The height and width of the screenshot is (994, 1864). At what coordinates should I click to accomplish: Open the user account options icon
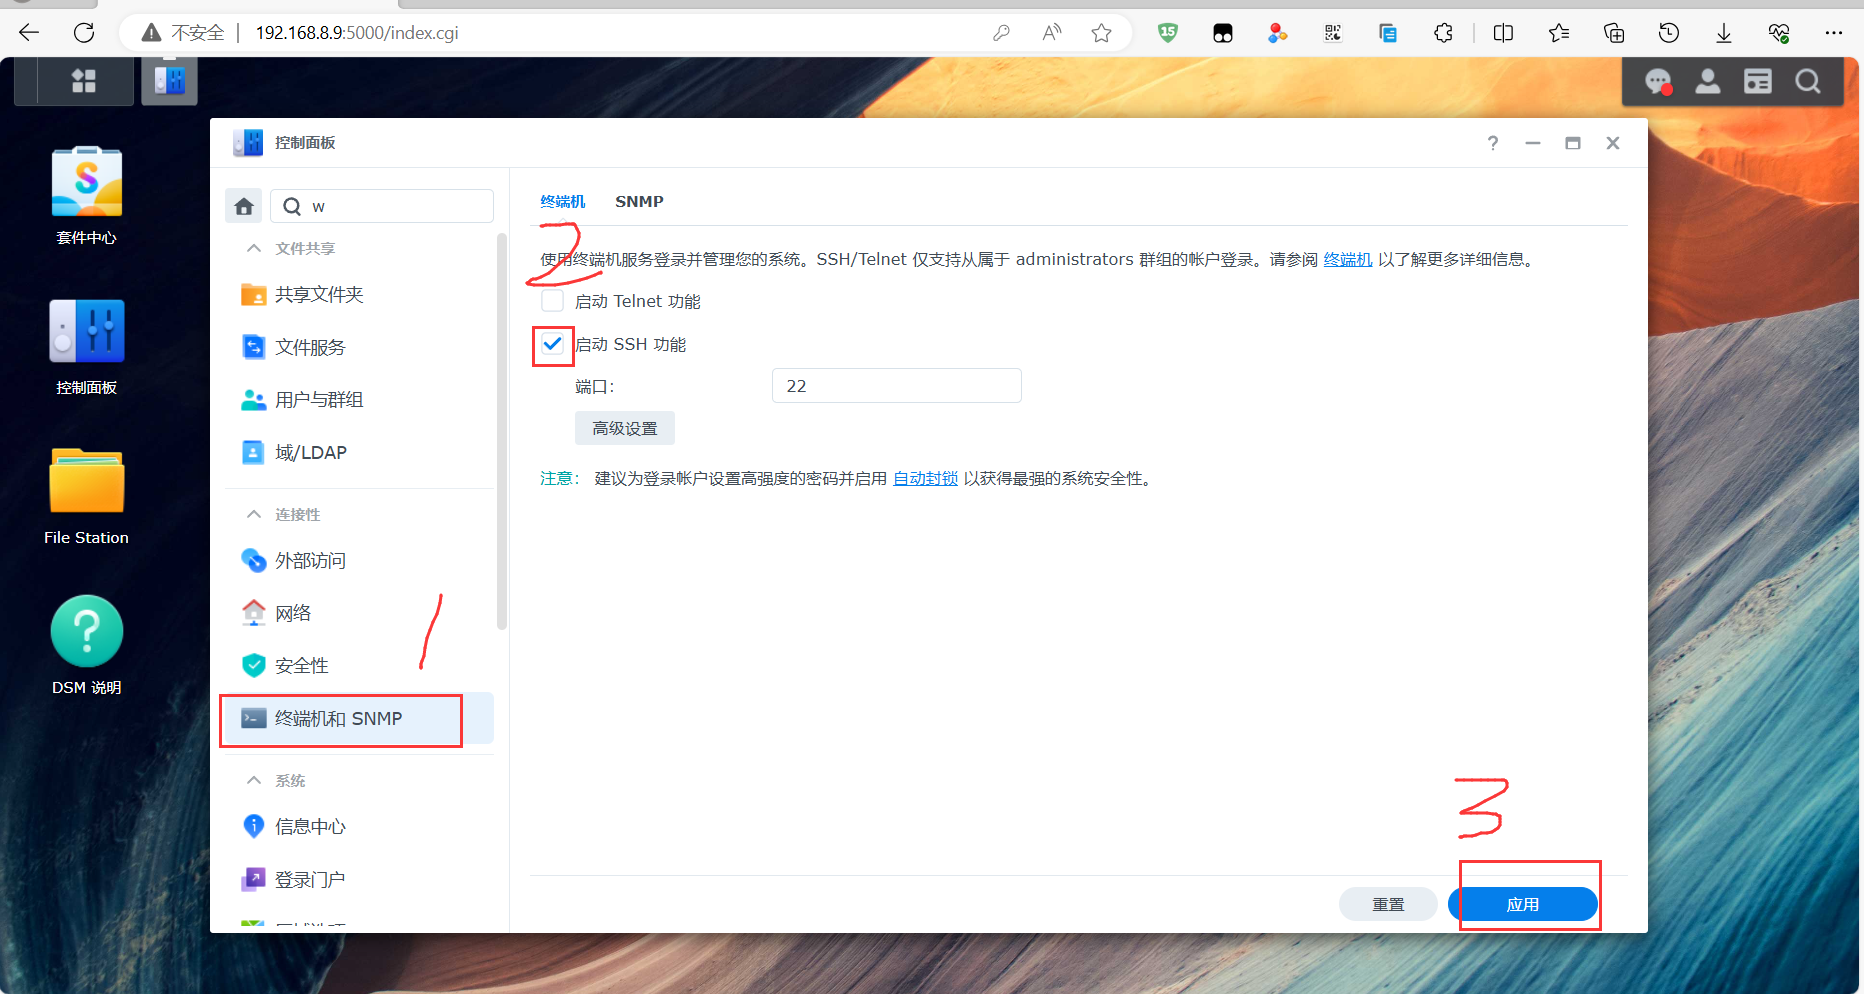[x=1708, y=82]
